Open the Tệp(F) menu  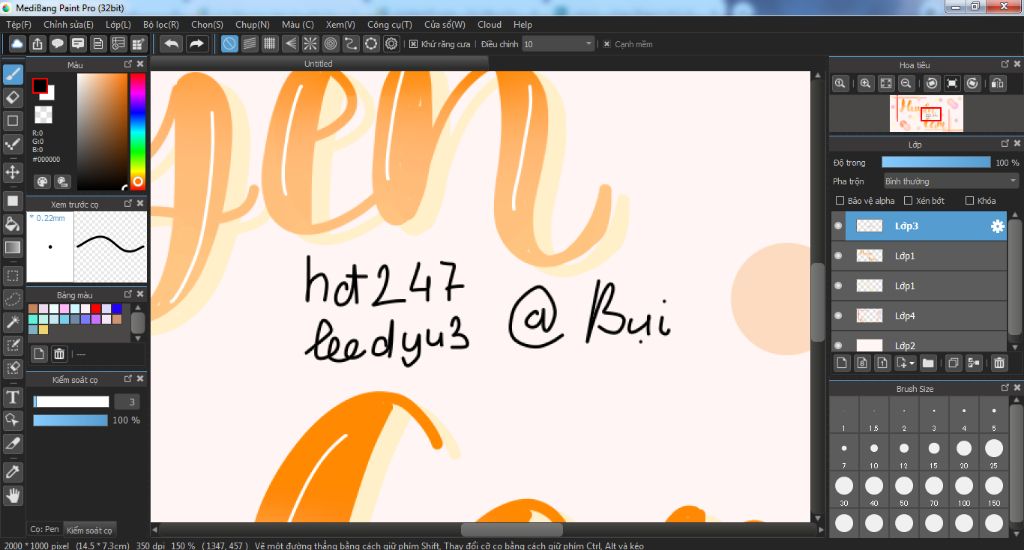[x=18, y=24]
